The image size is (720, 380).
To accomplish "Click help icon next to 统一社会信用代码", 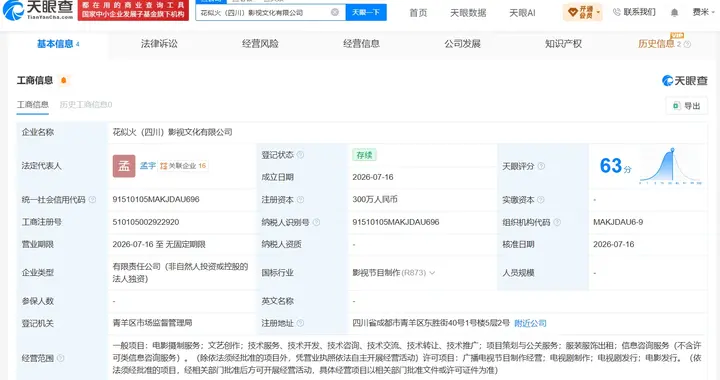I will (x=92, y=200).
